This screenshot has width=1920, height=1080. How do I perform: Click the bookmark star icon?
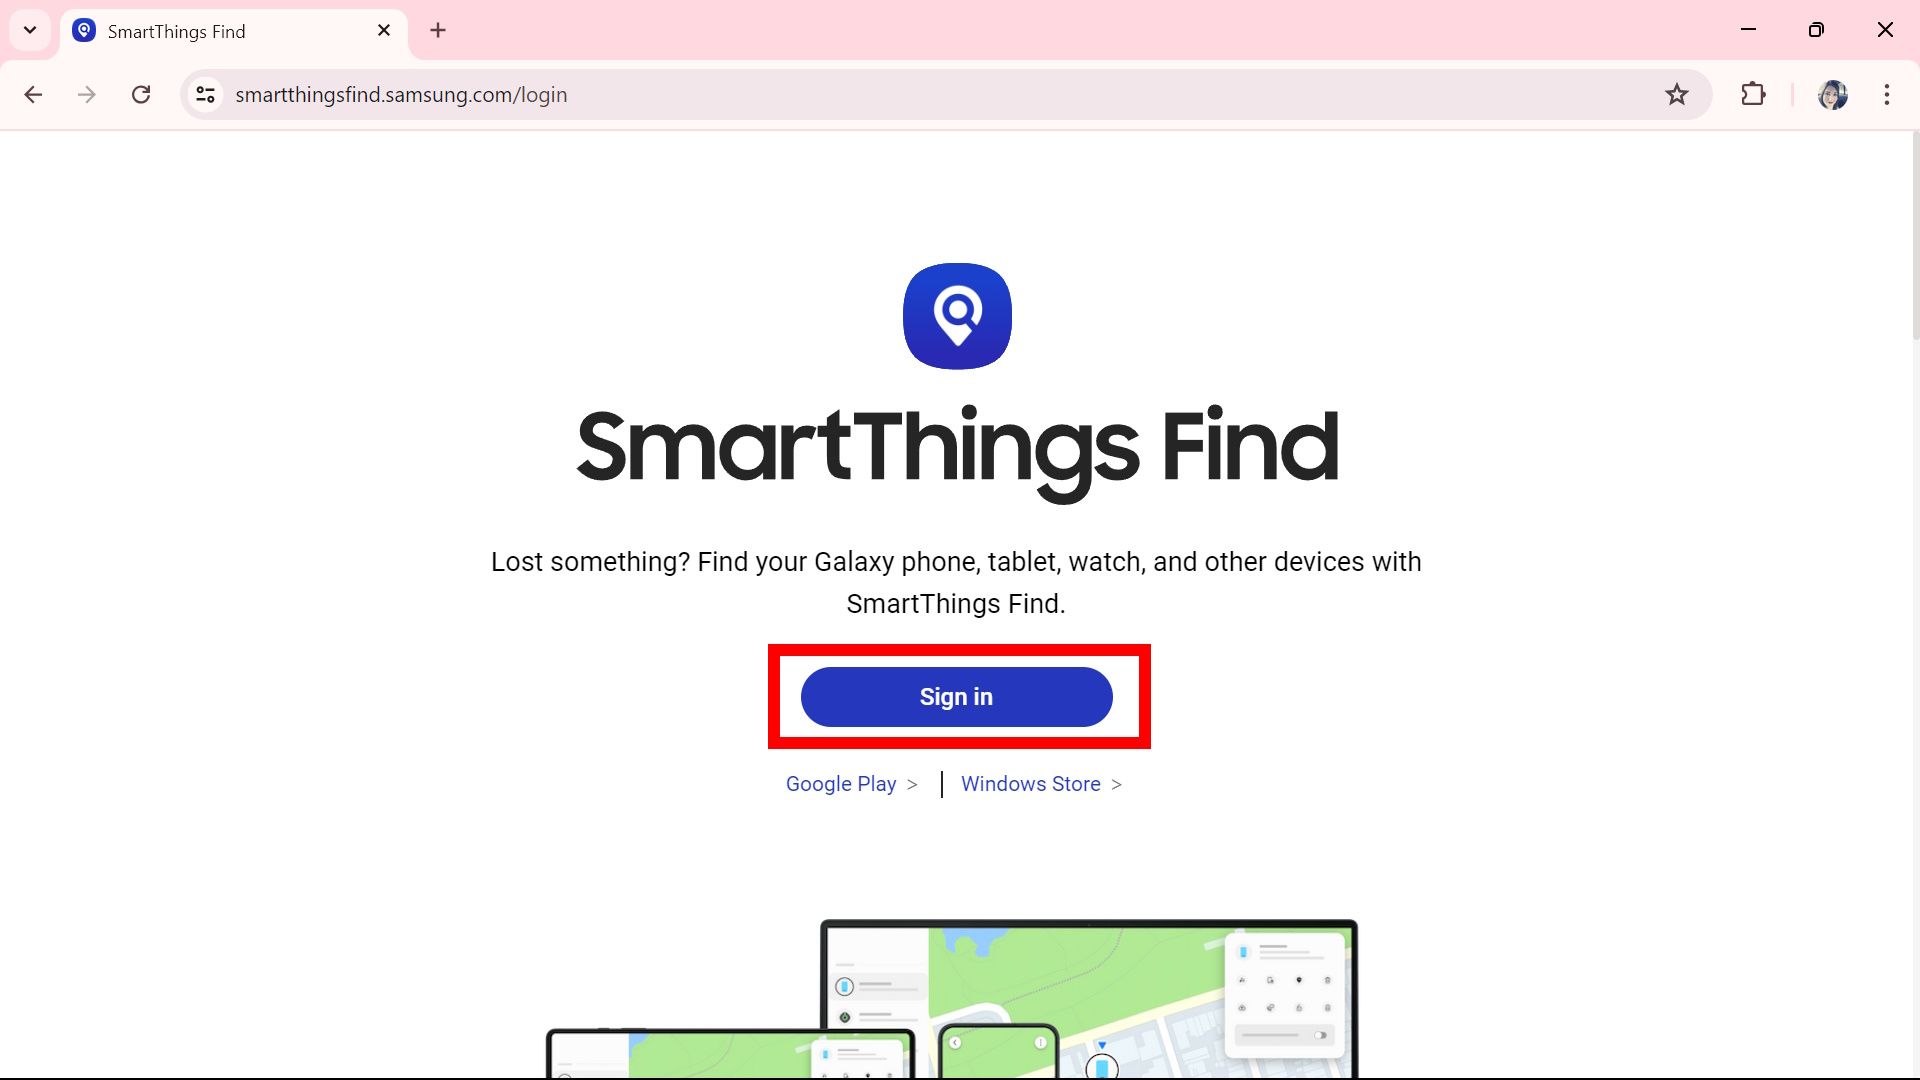pyautogui.click(x=1676, y=94)
